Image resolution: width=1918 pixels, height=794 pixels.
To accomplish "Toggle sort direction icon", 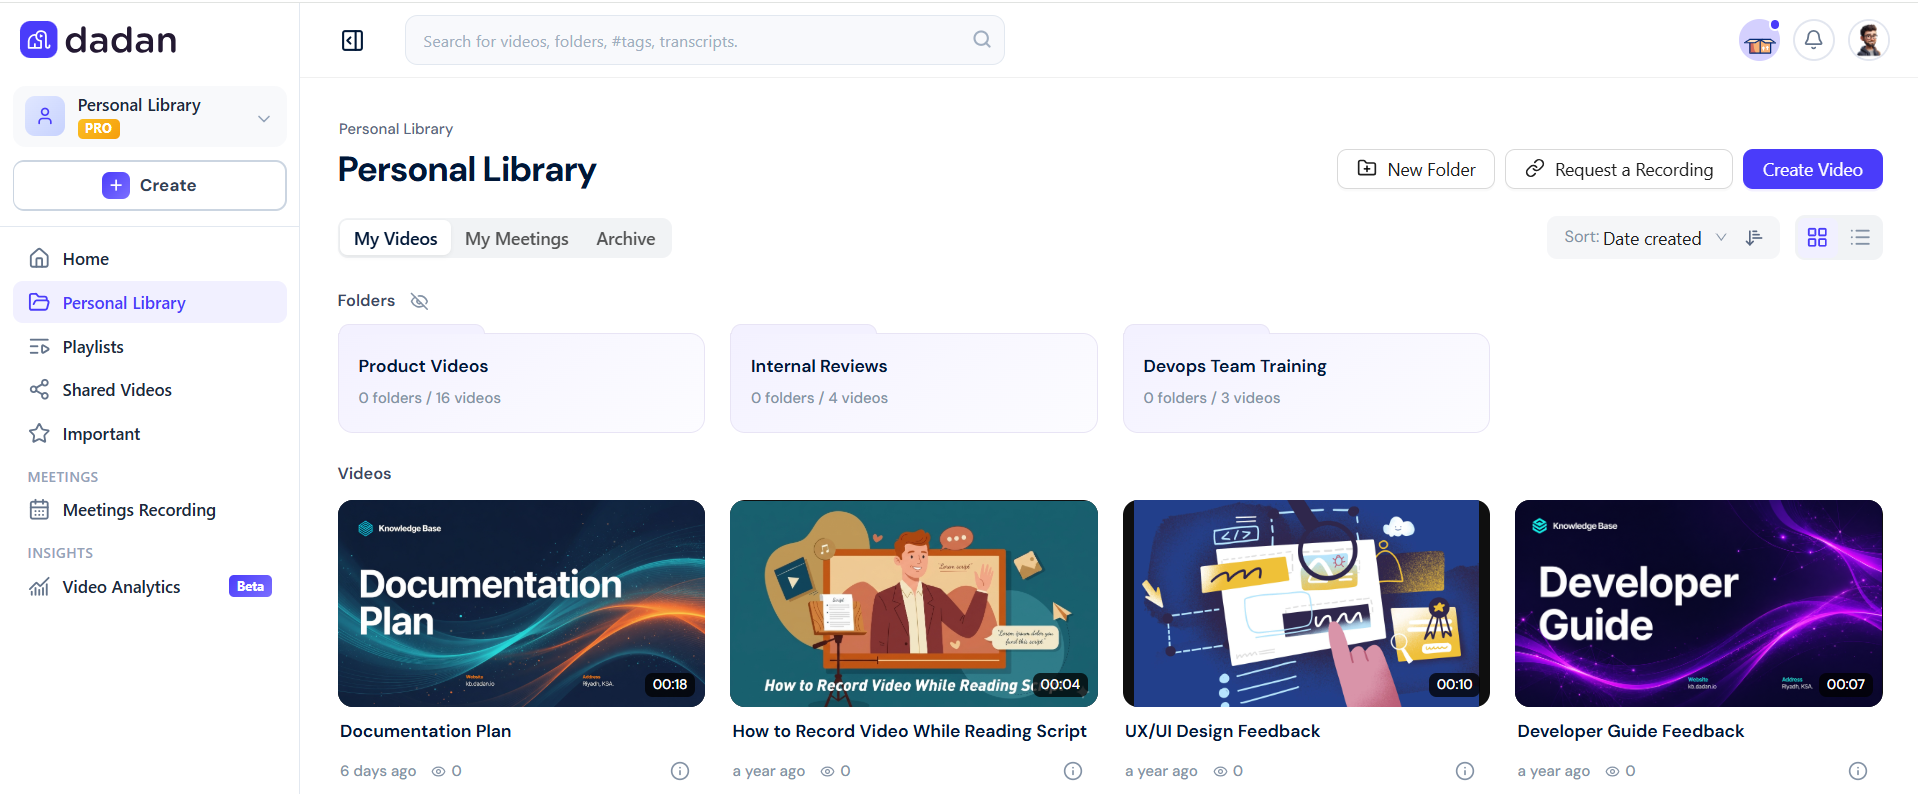I will [x=1754, y=237].
